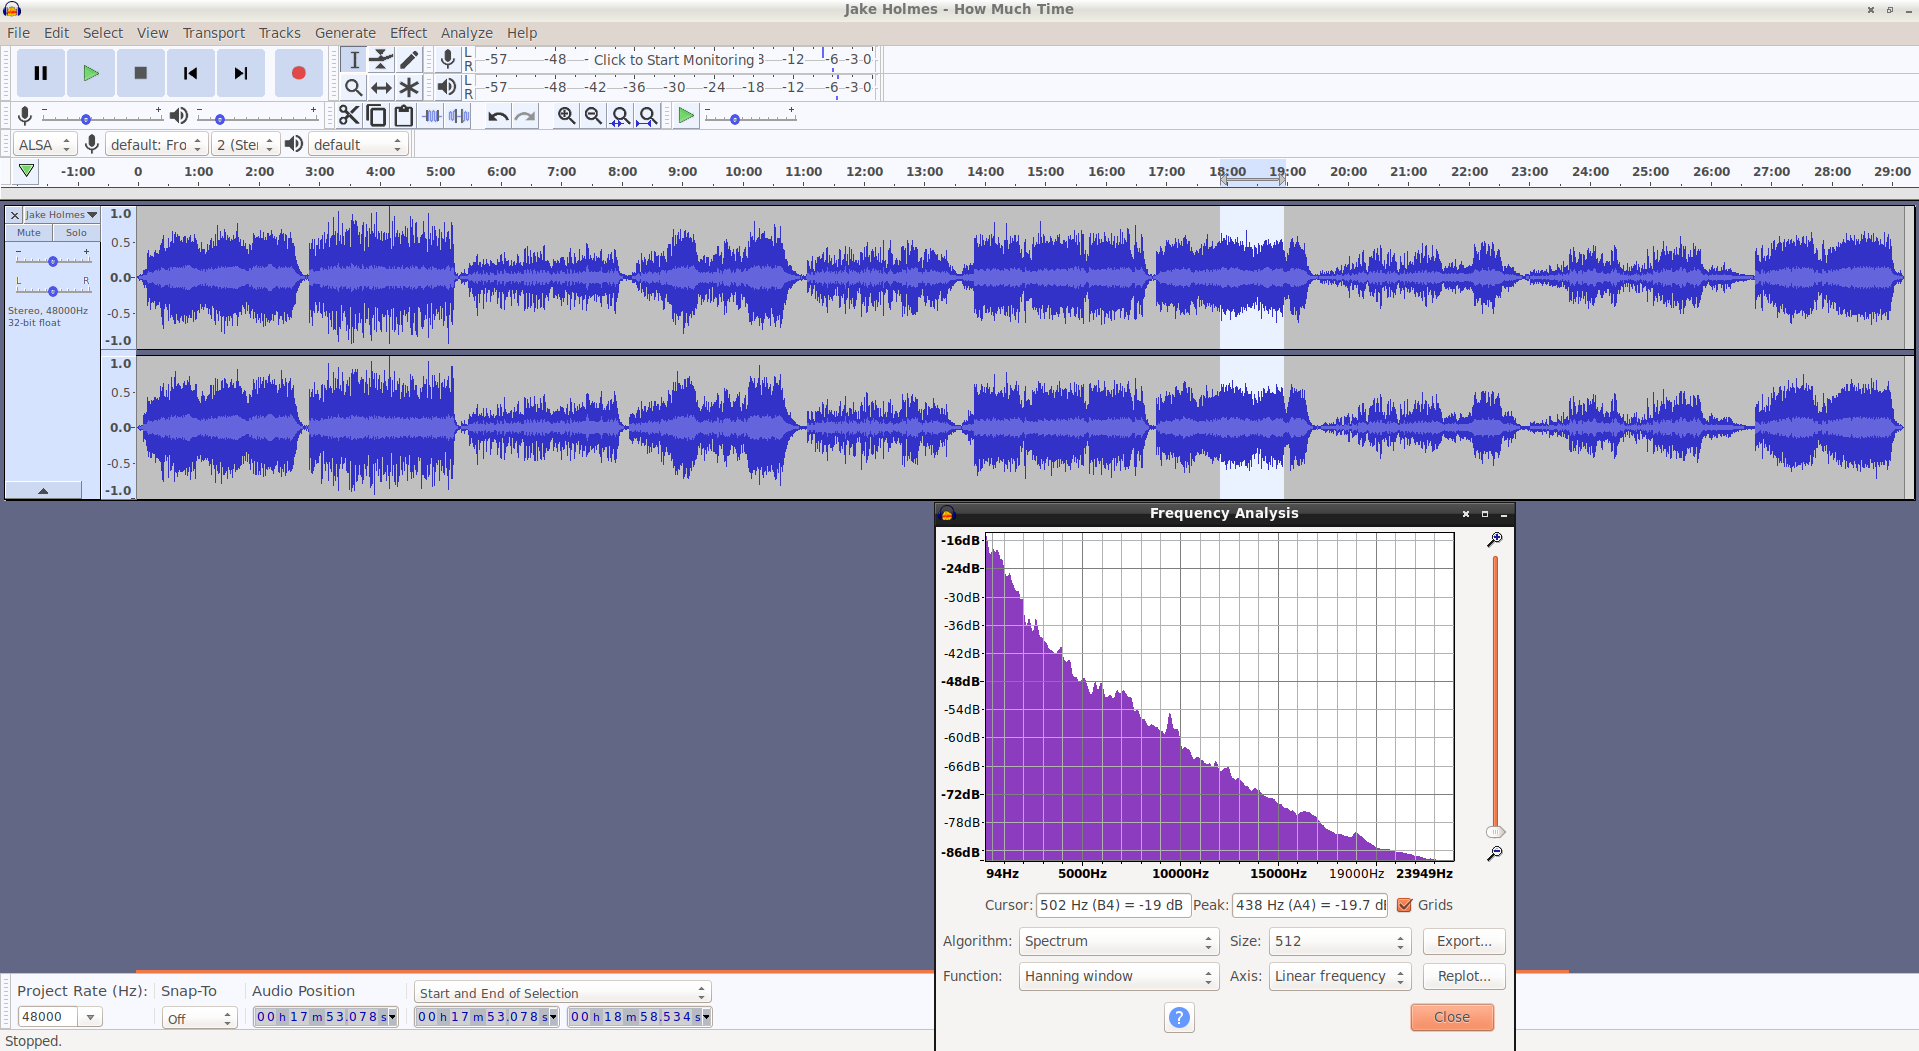The width and height of the screenshot is (1919, 1051).
Task: Open the Jake Holmes track name dropdown
Action: [61, 215]
